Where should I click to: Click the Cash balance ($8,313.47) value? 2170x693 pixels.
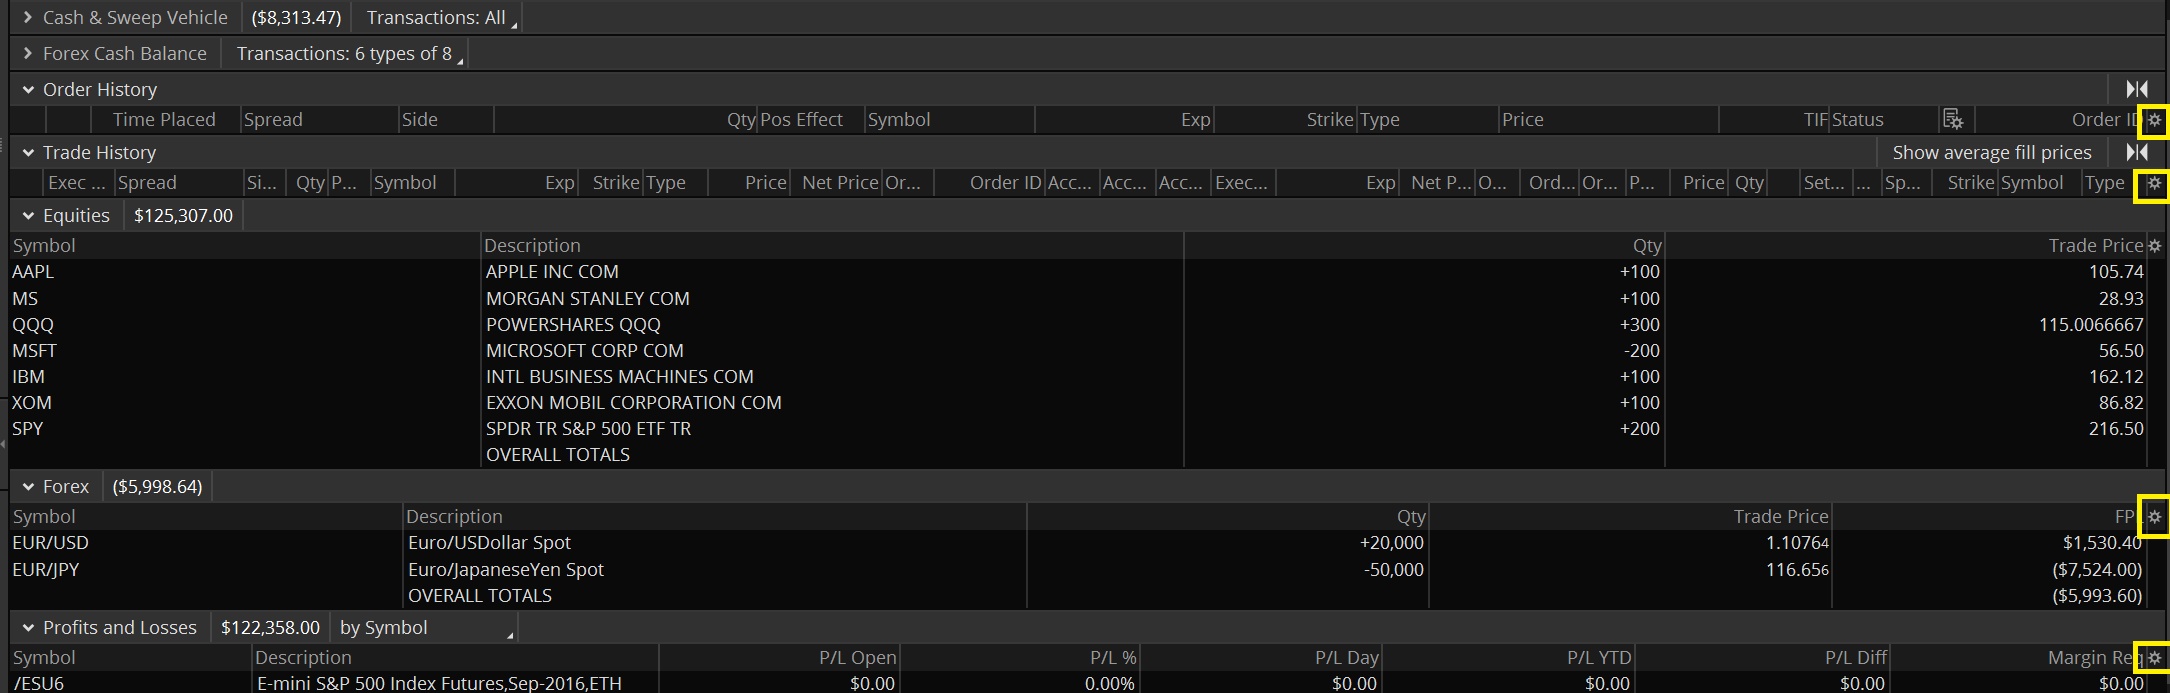(296, 17)
